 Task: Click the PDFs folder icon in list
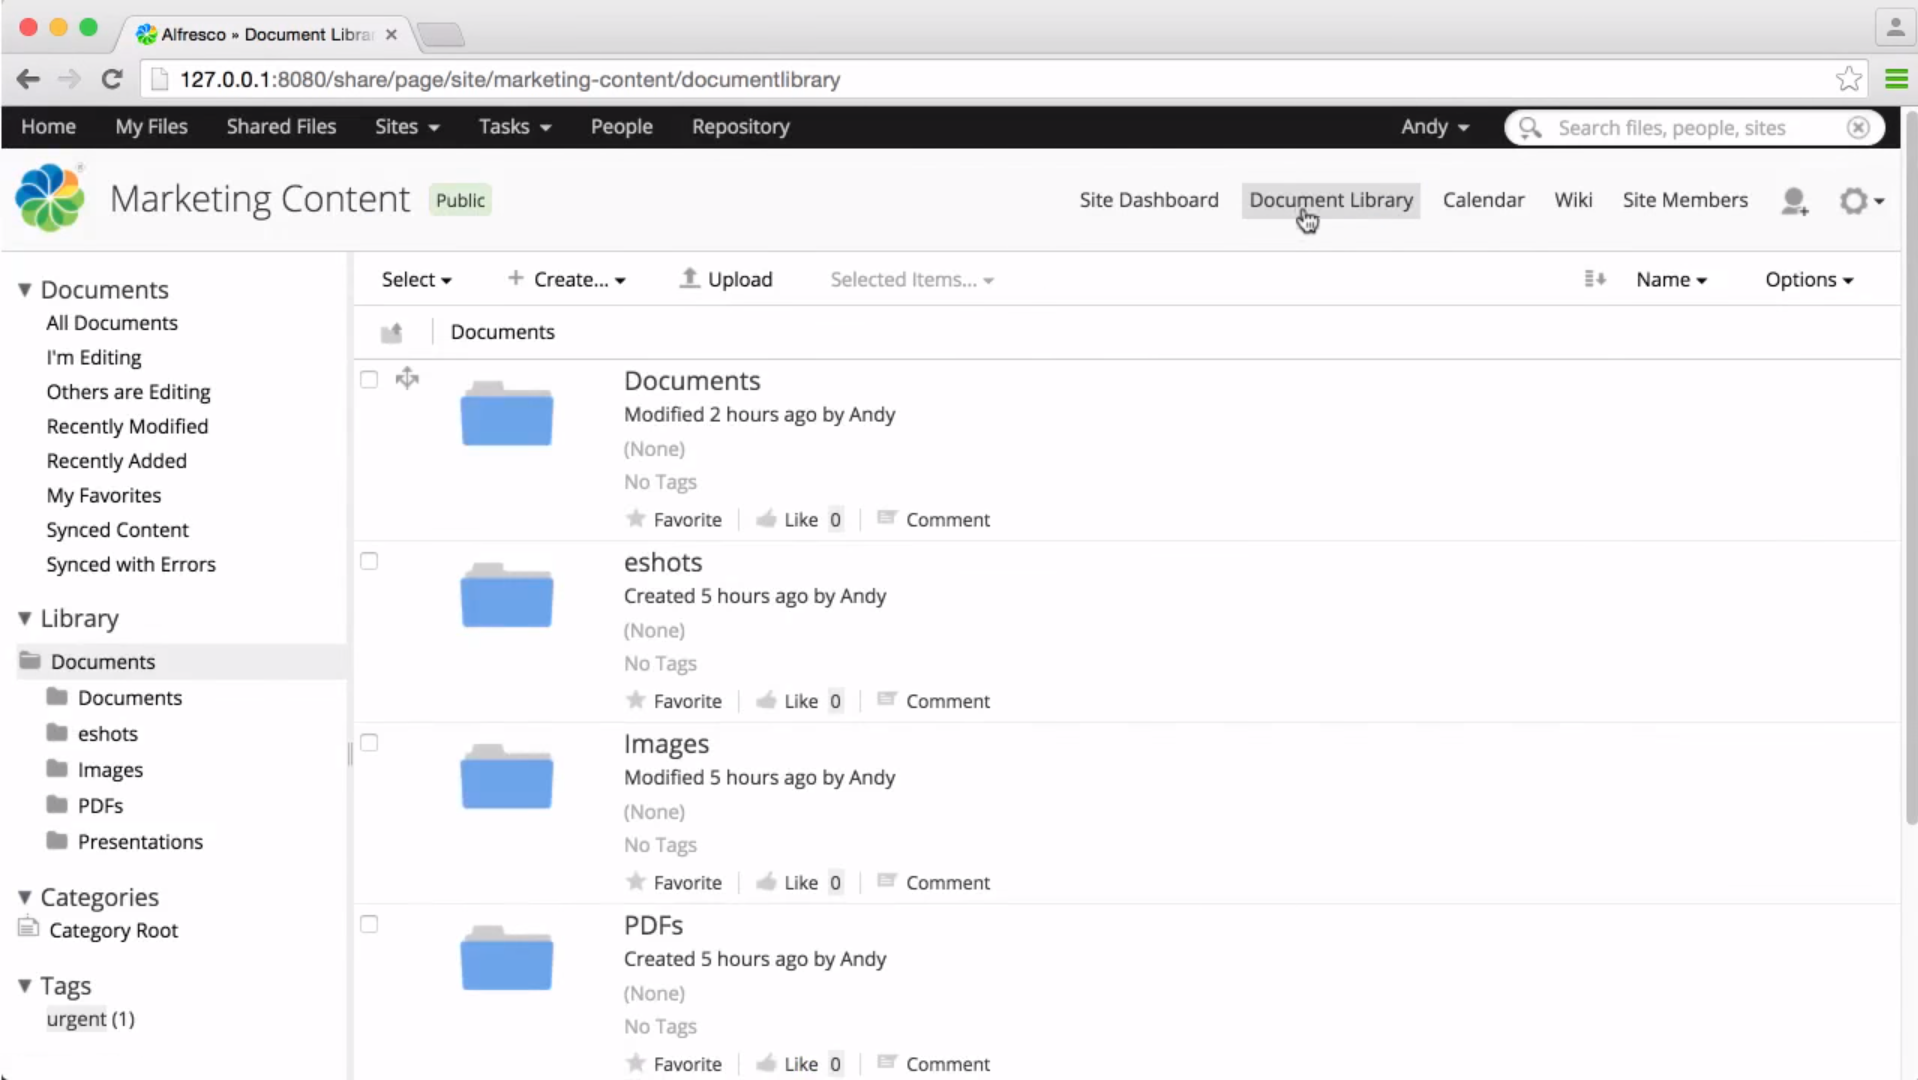[x=506, y=958]
